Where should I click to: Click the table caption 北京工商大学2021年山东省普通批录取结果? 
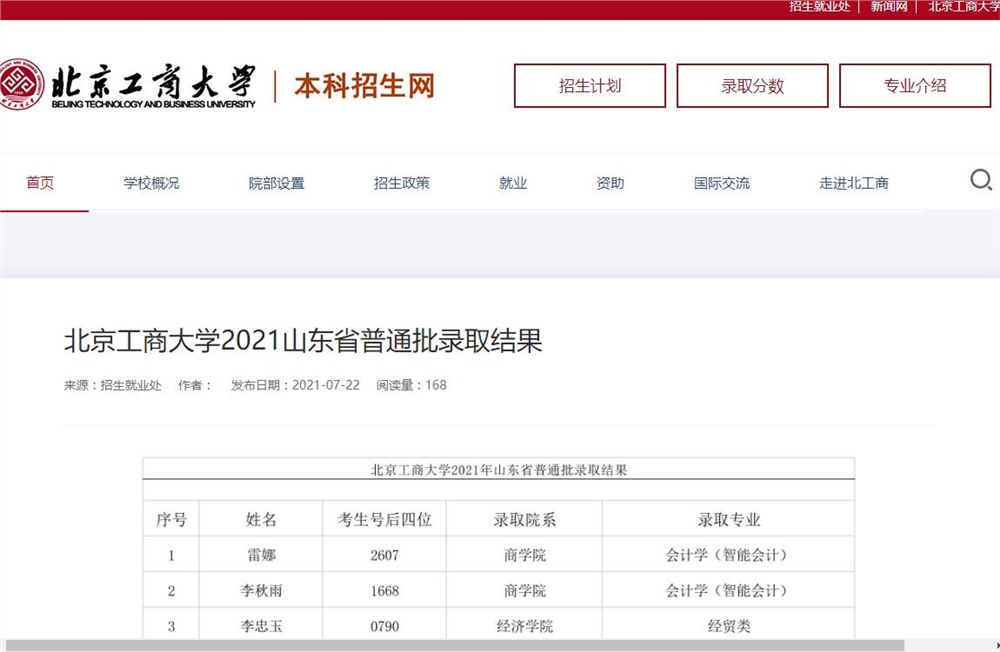pyautogui.click(x=499, y=470)
